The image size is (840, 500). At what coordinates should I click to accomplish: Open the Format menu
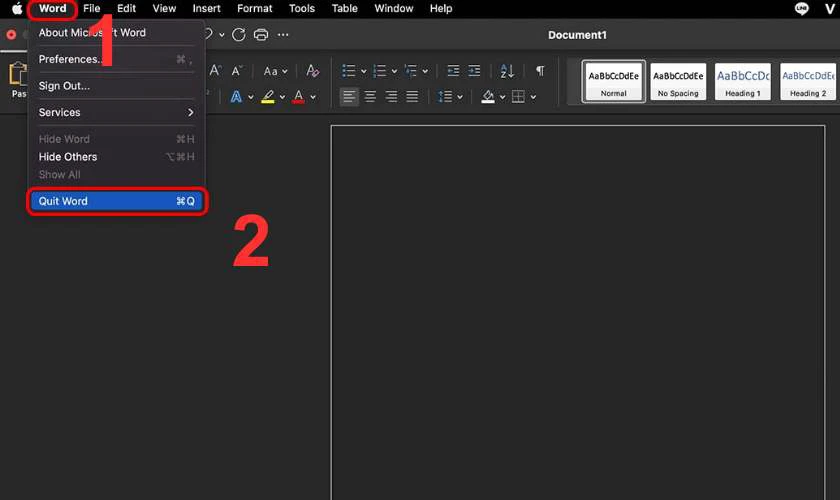click(x=254, y=9)
